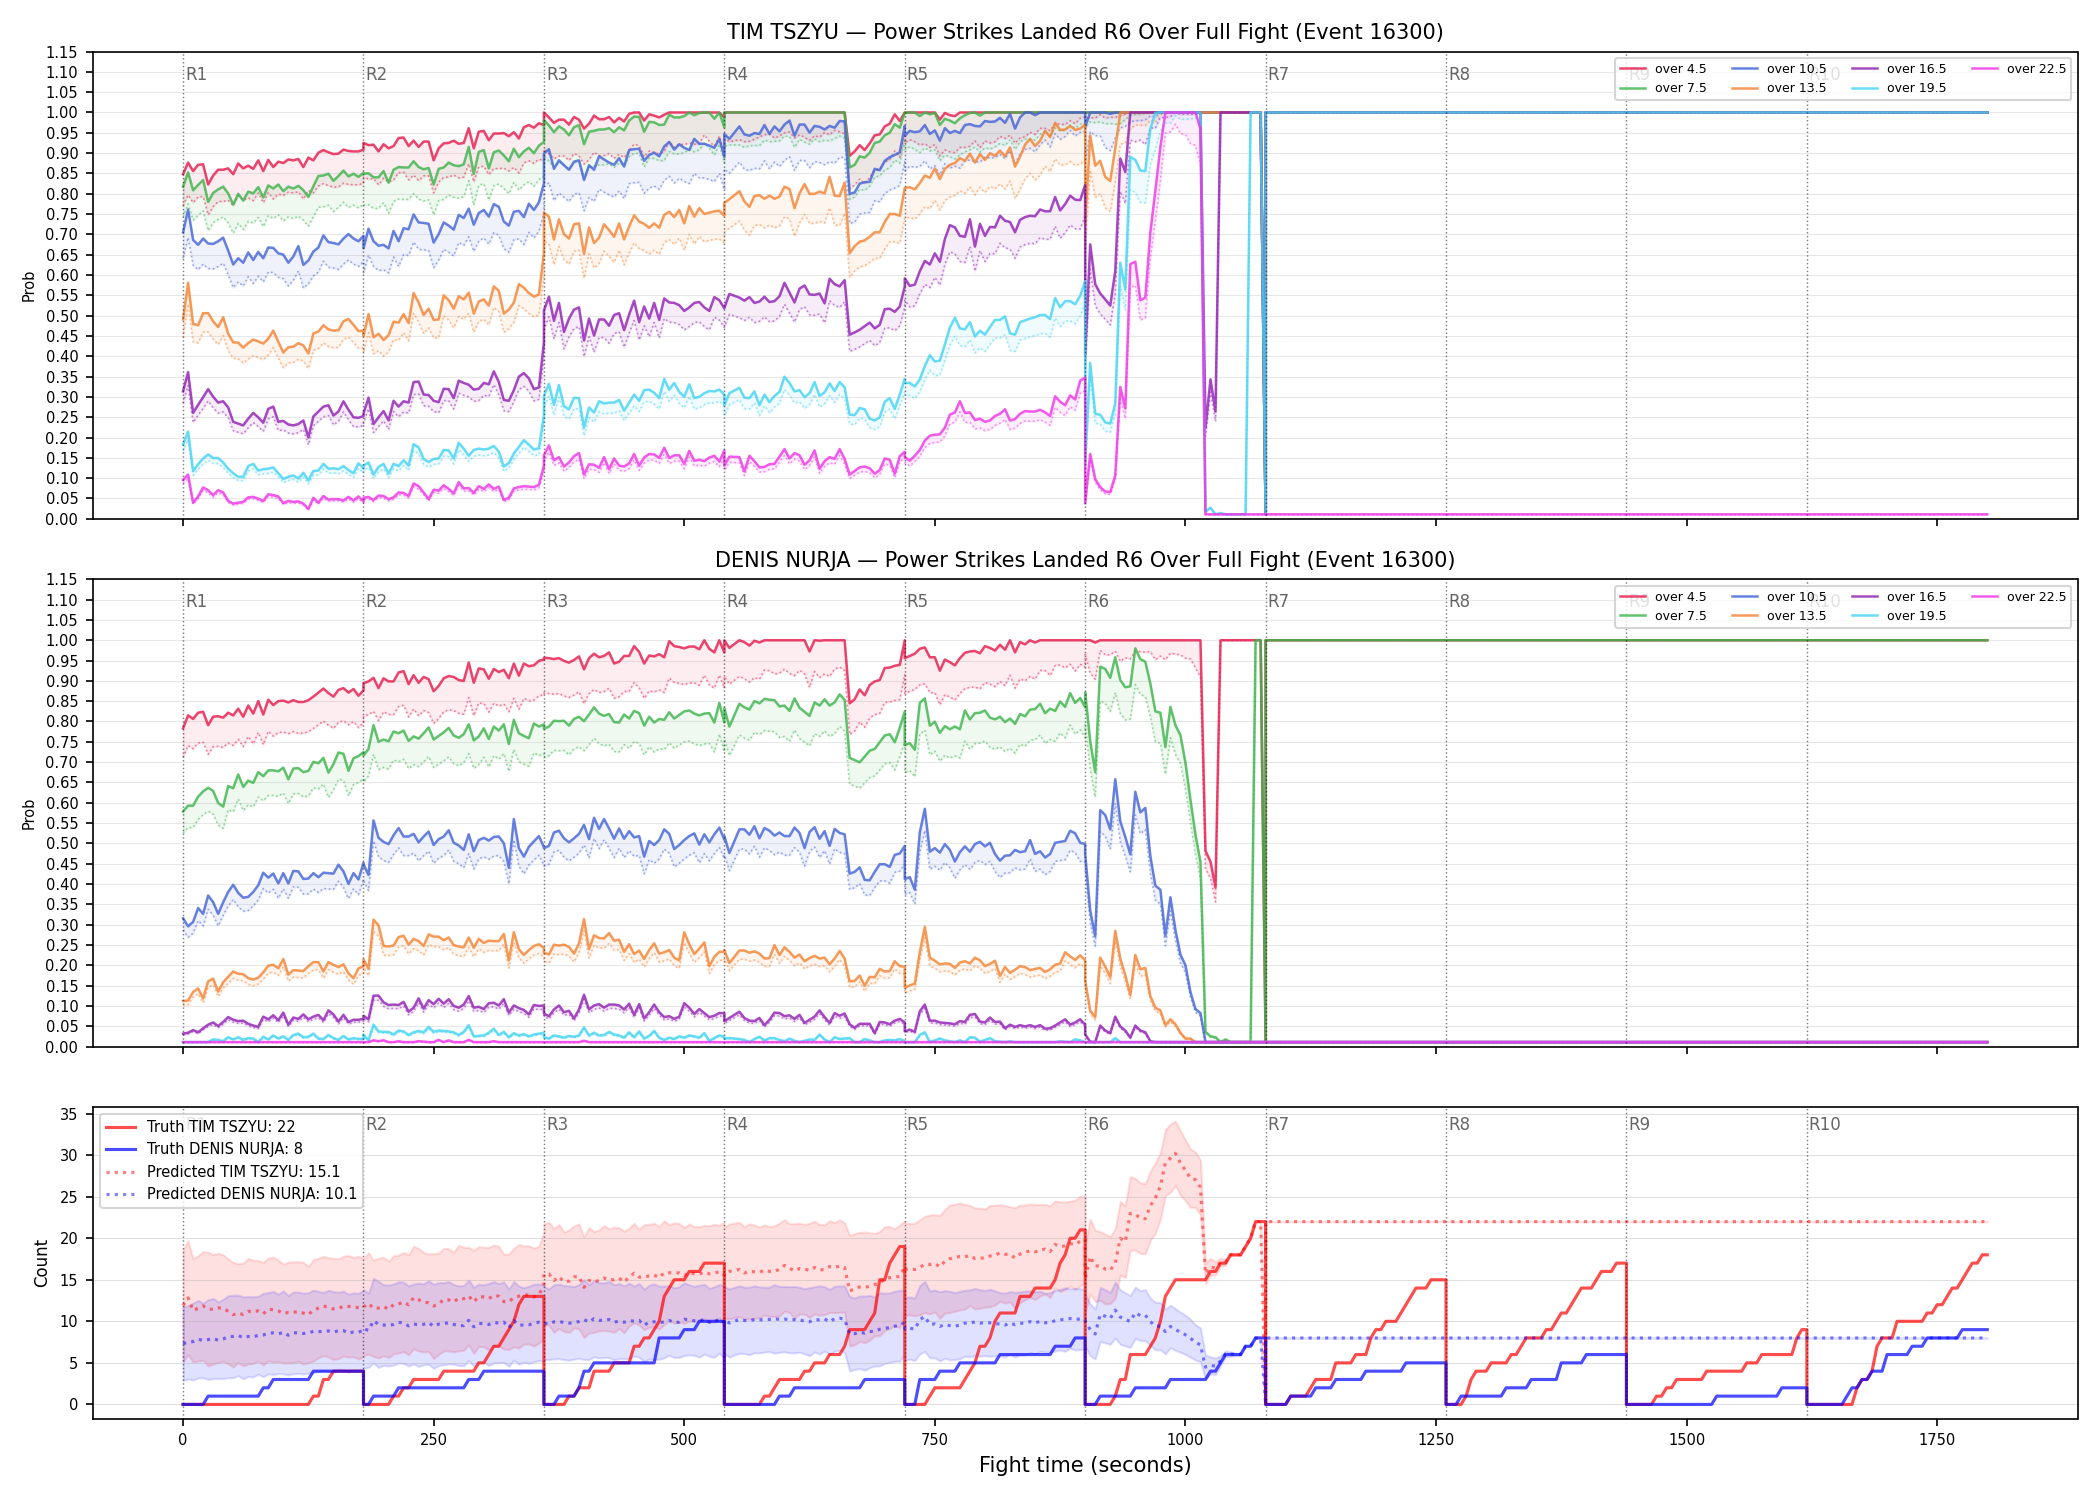Click the 'Count' y-axis label of bottom chart
This screenshot has width=2100, height=1500.
[x=41, y=1263]
